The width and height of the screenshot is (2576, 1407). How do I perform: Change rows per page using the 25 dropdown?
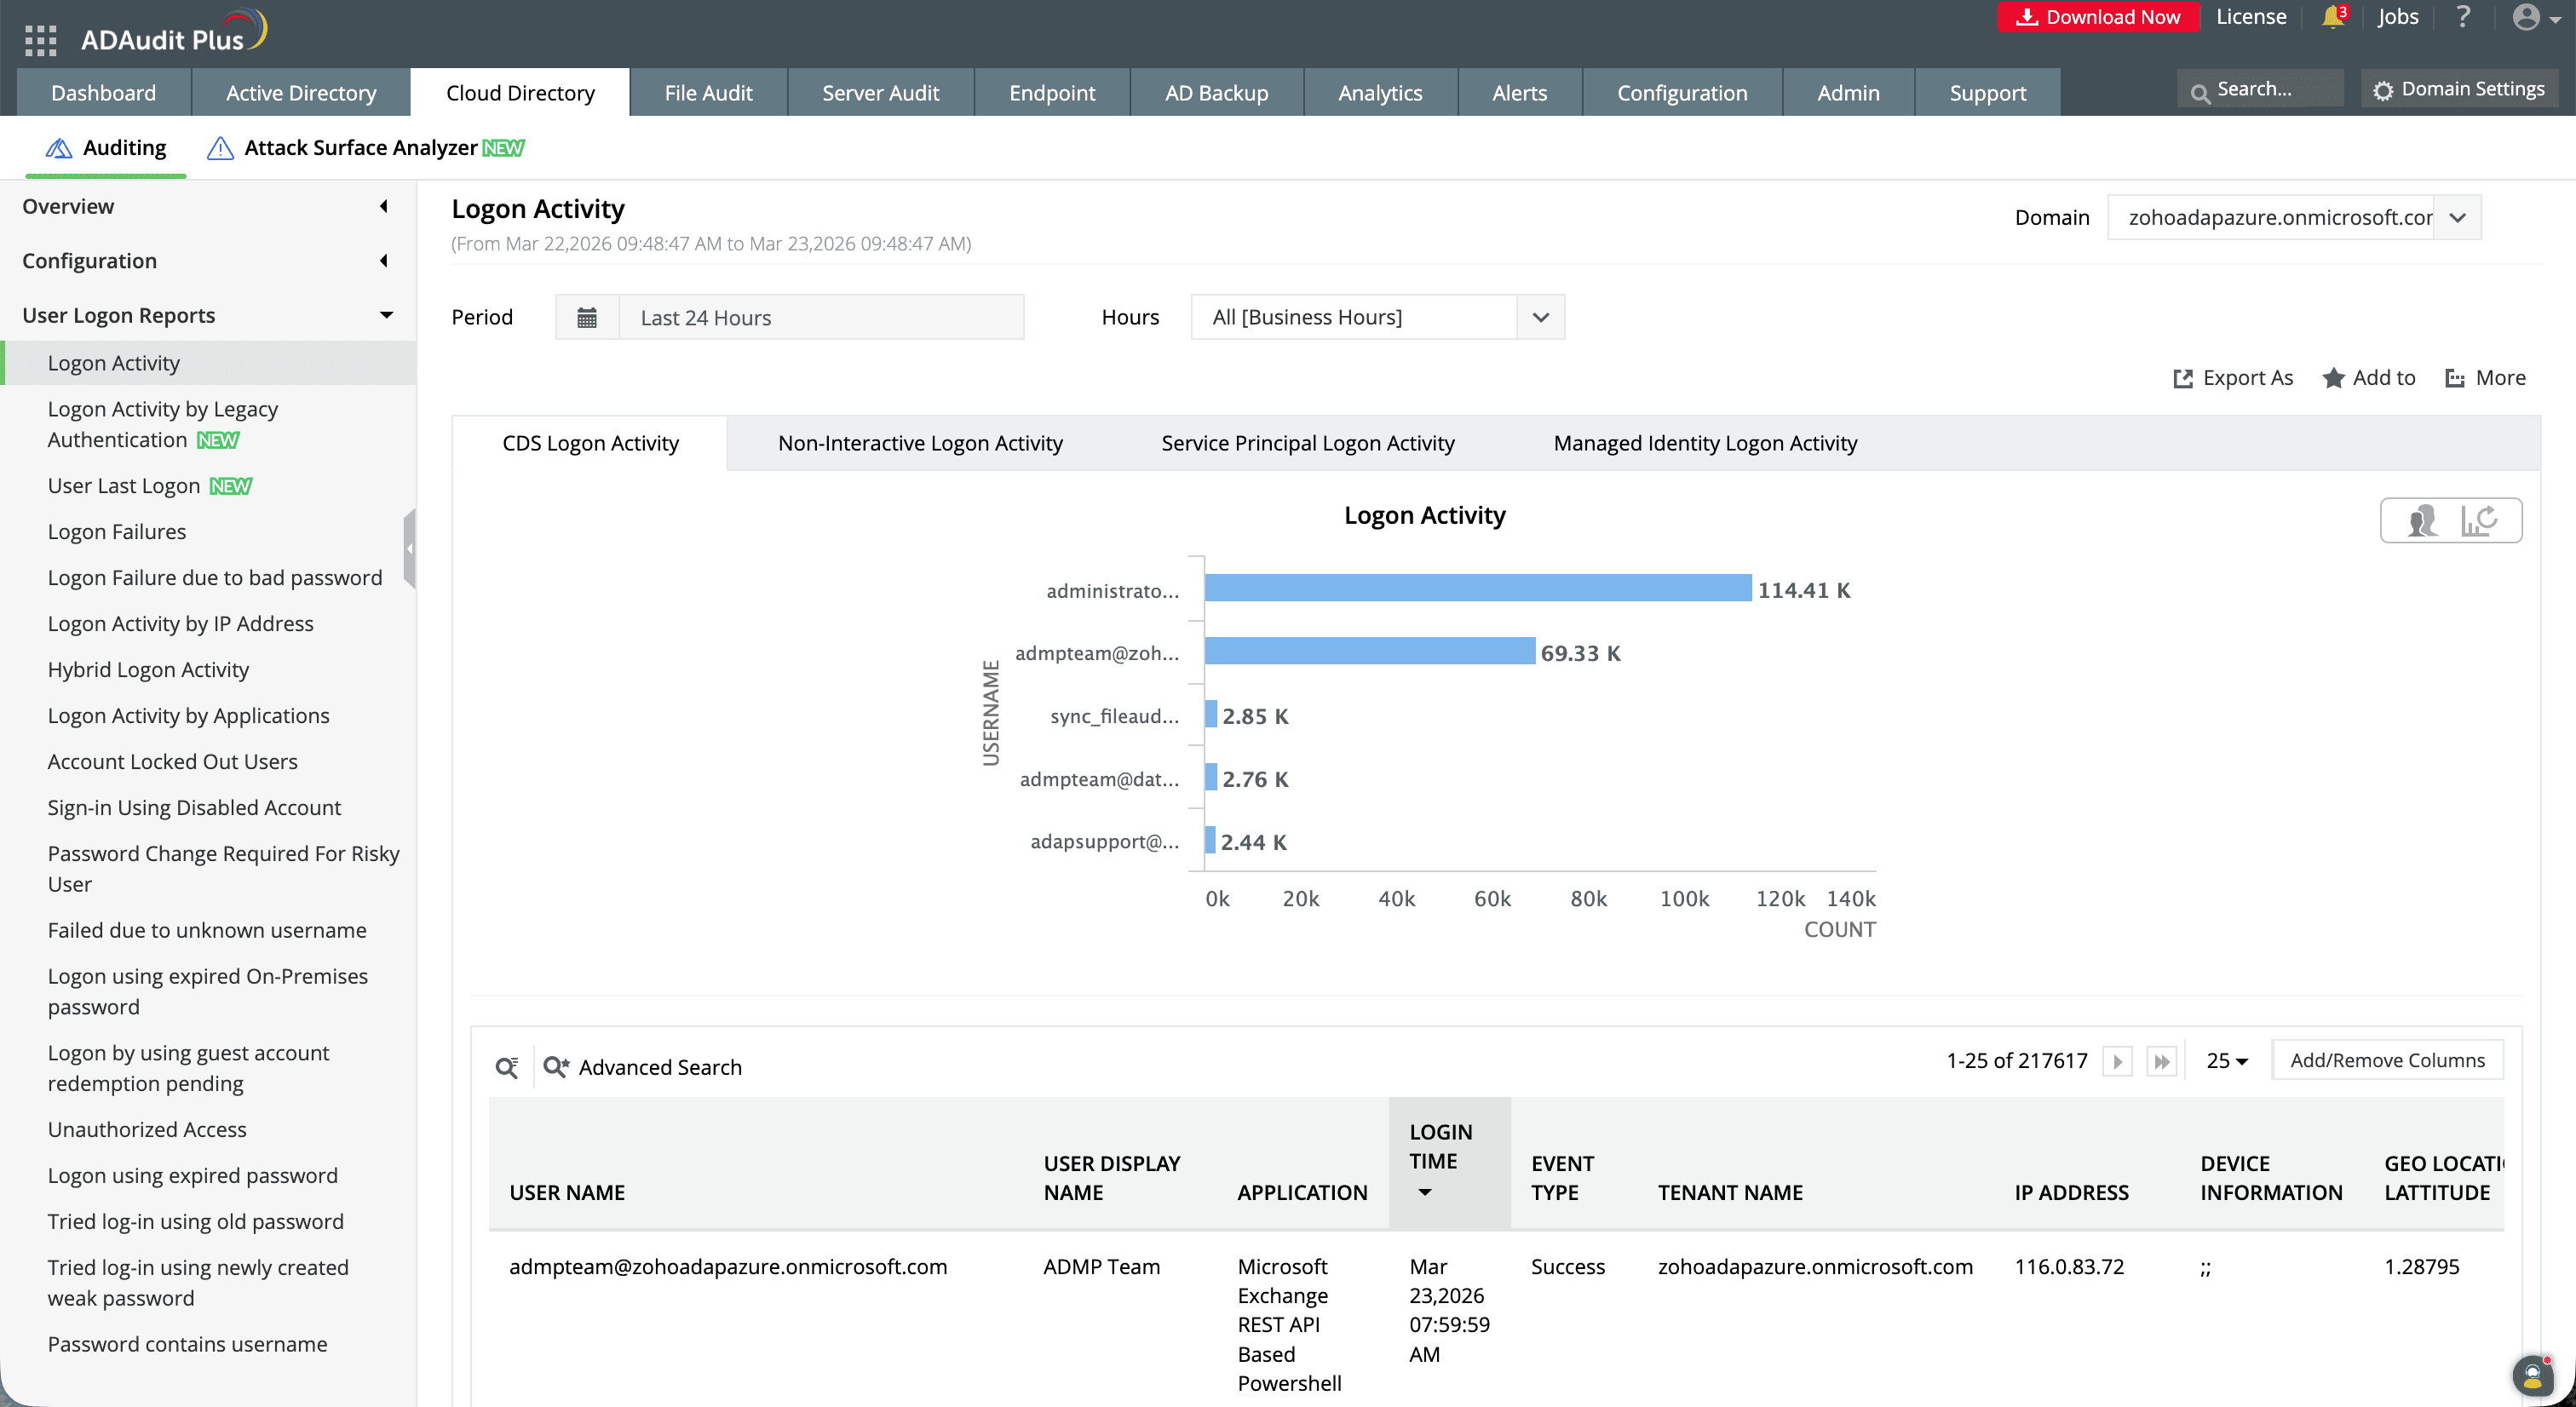2227,1060
